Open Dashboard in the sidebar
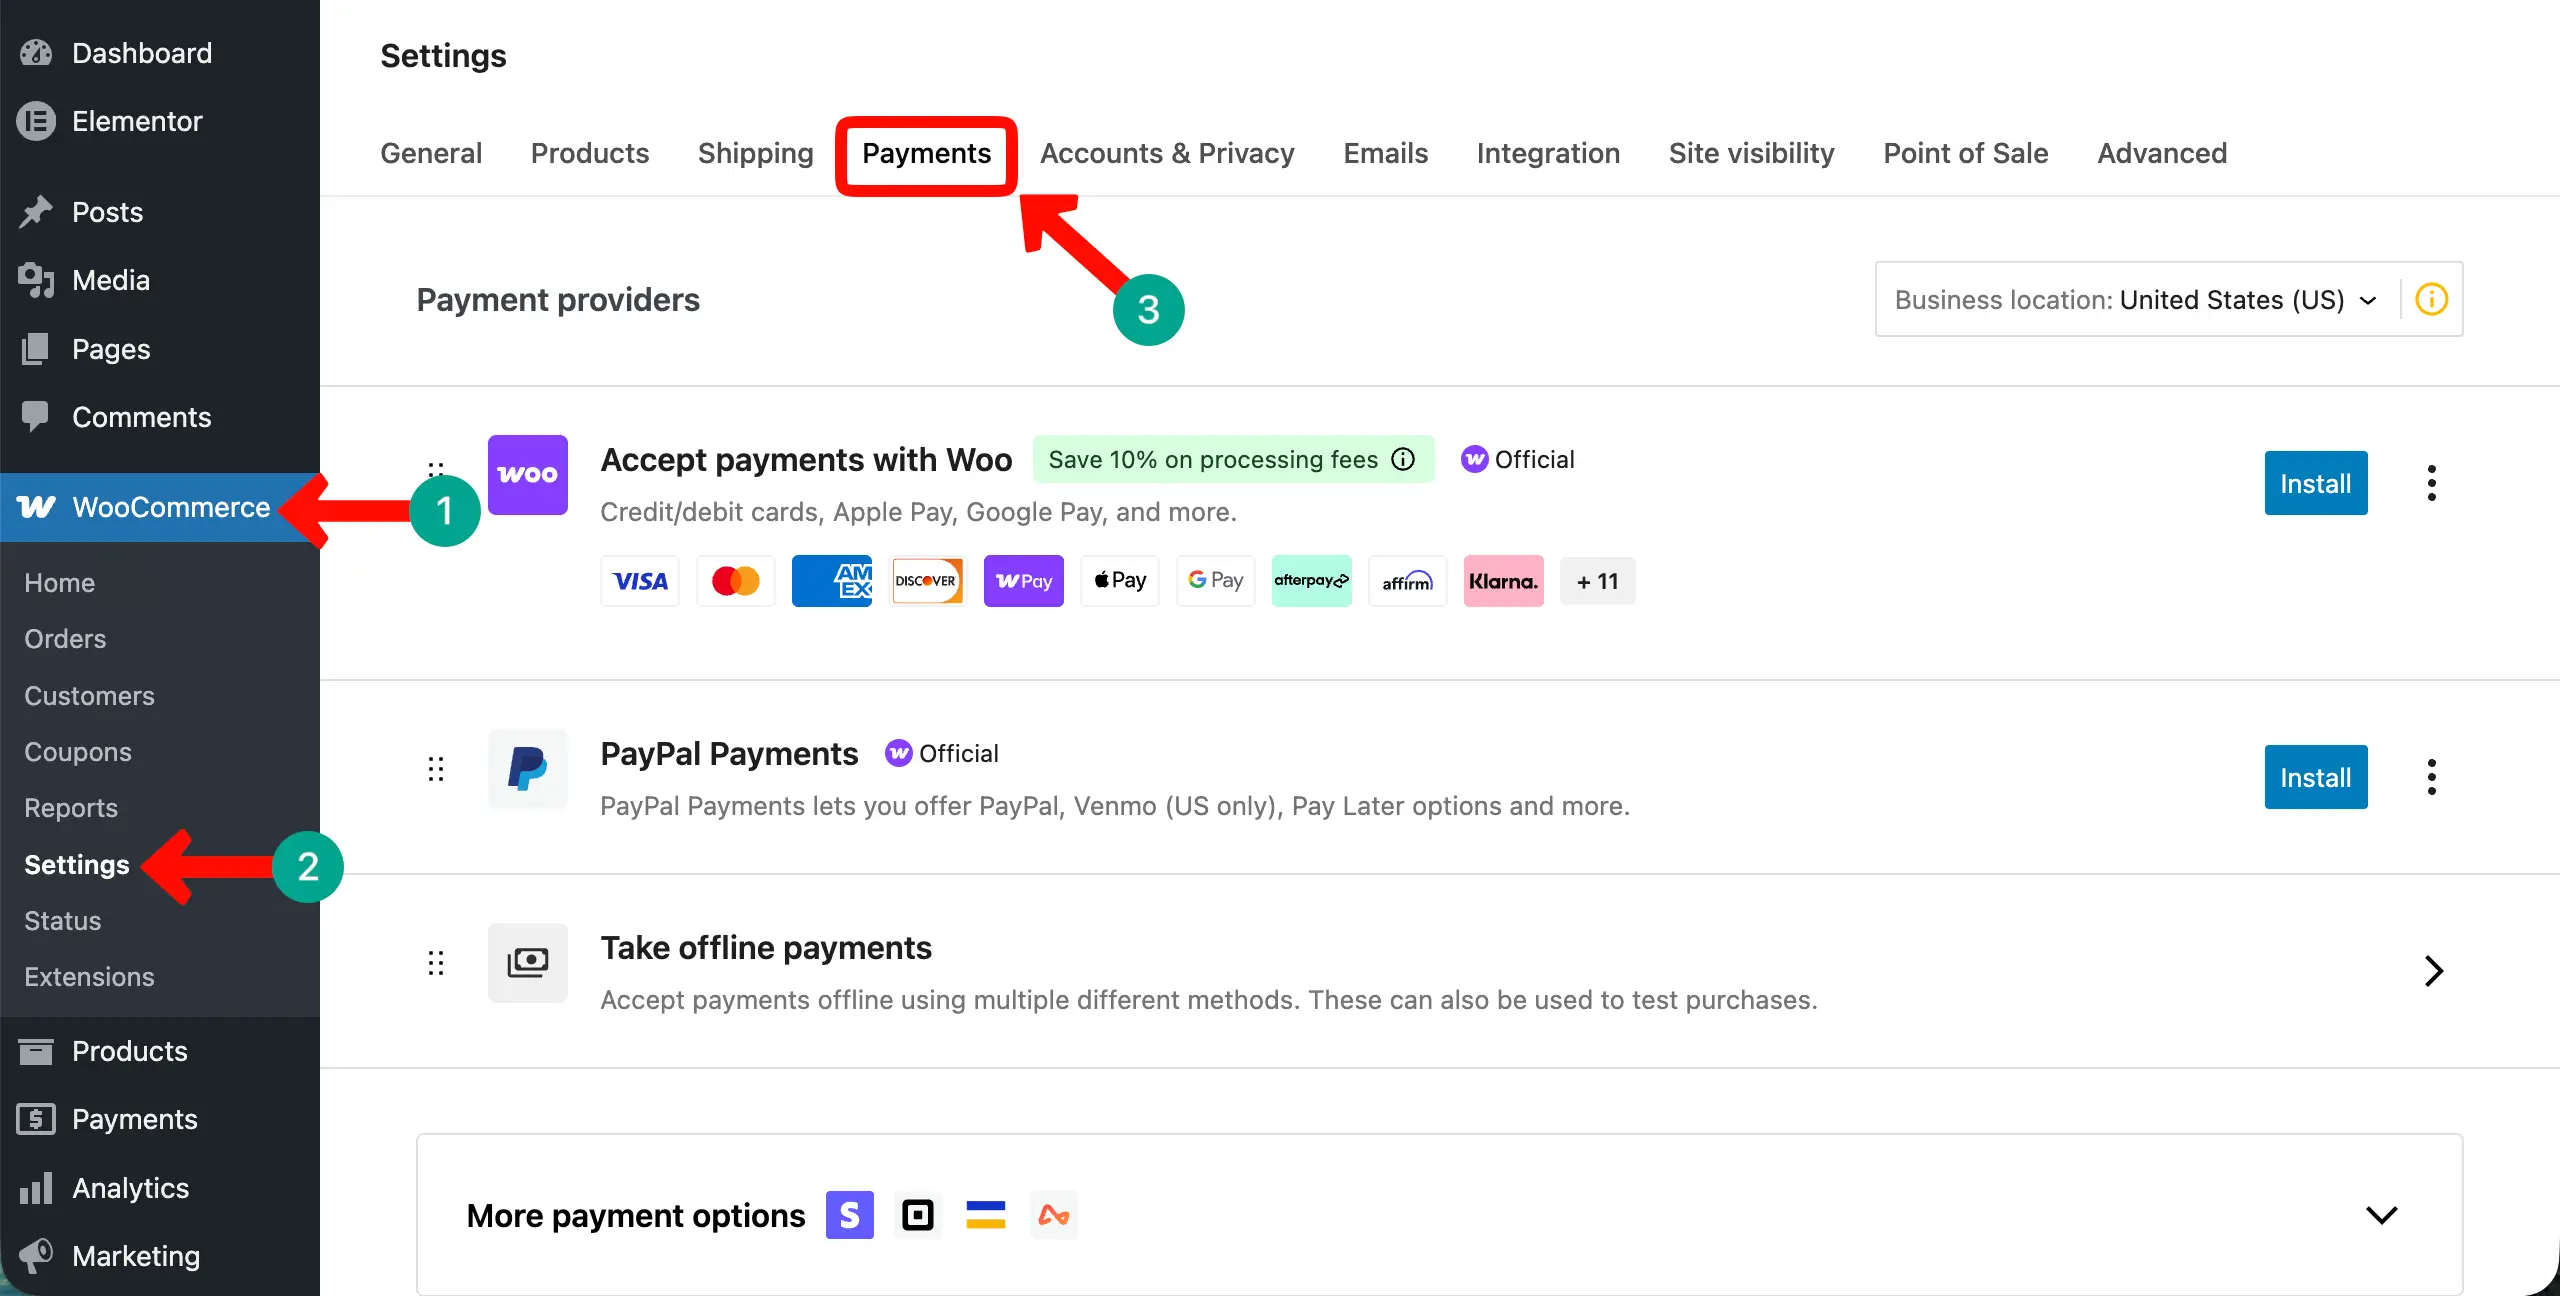This screenshot has height=1296, width=2560. [x=142, y=53]
